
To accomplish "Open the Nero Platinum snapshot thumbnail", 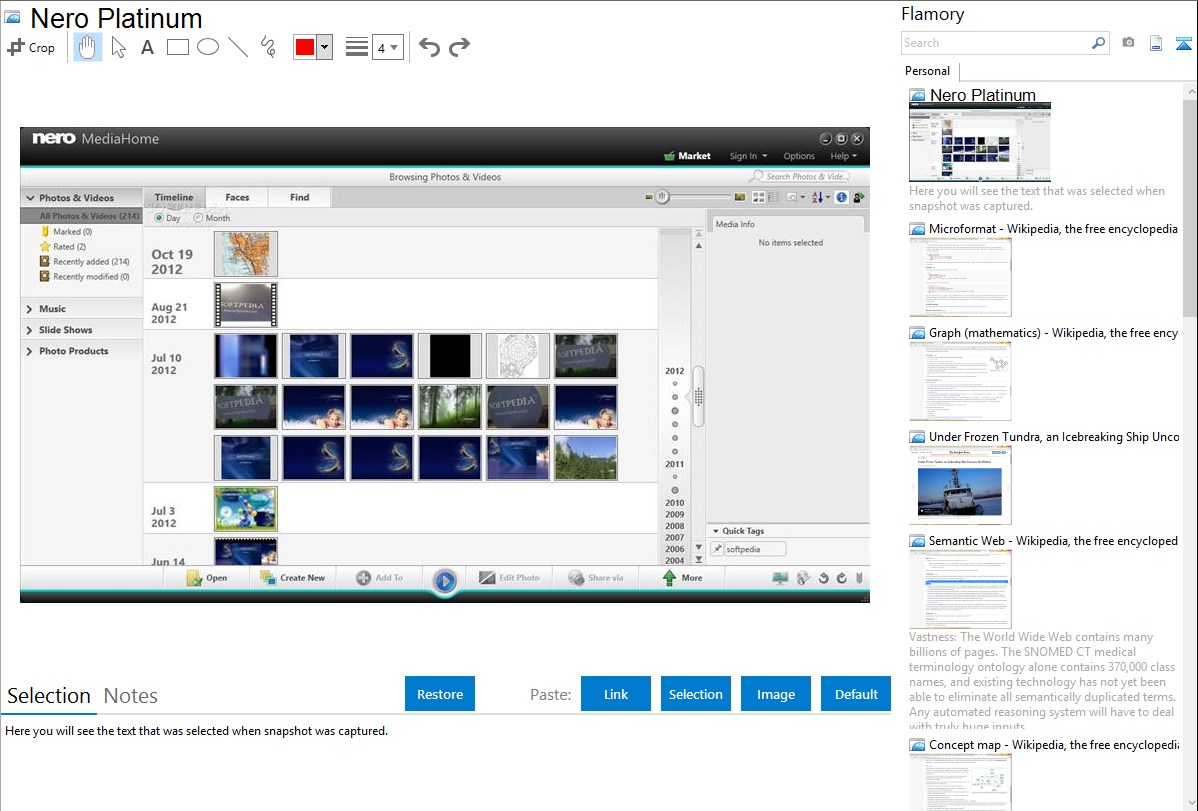I will [x=979, y=142].
